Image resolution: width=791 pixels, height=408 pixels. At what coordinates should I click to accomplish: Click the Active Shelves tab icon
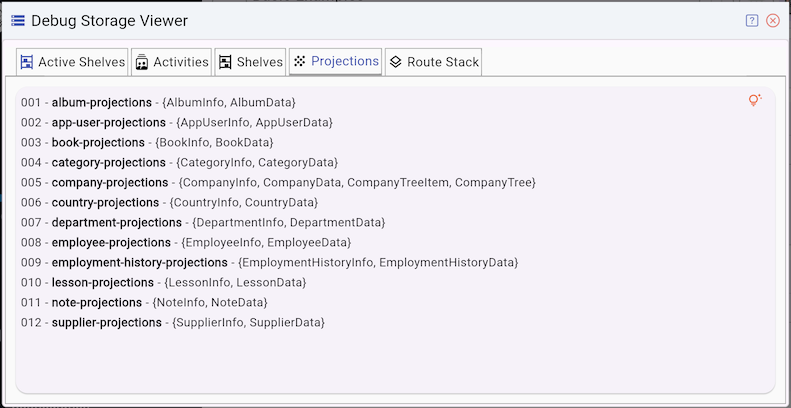(28, 62)
